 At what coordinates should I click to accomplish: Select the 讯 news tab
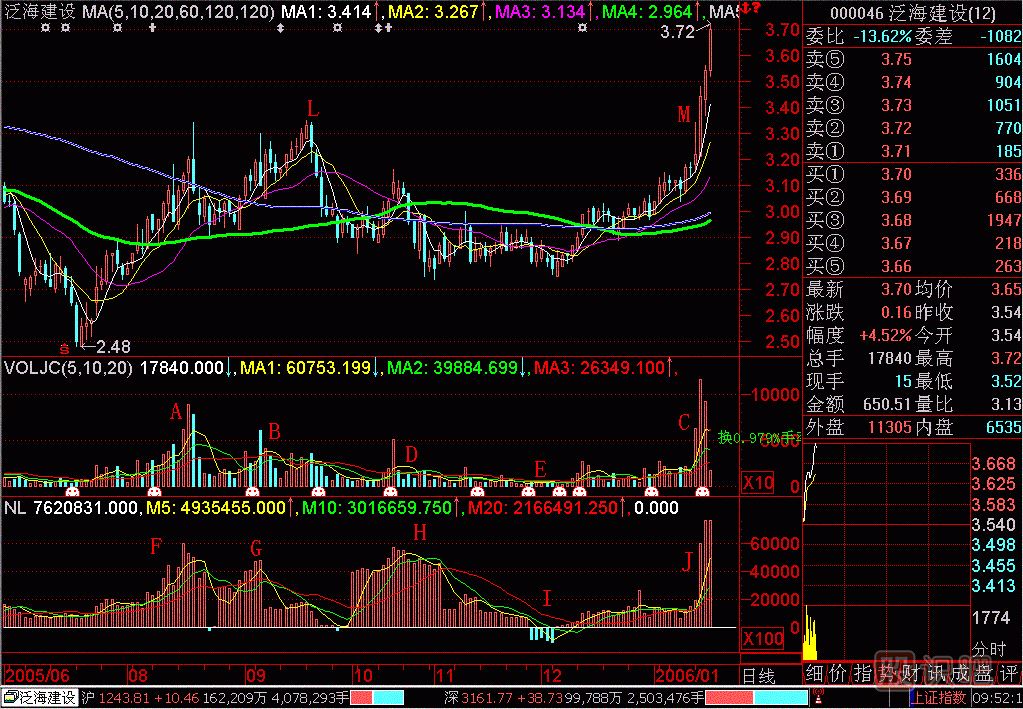935,673
